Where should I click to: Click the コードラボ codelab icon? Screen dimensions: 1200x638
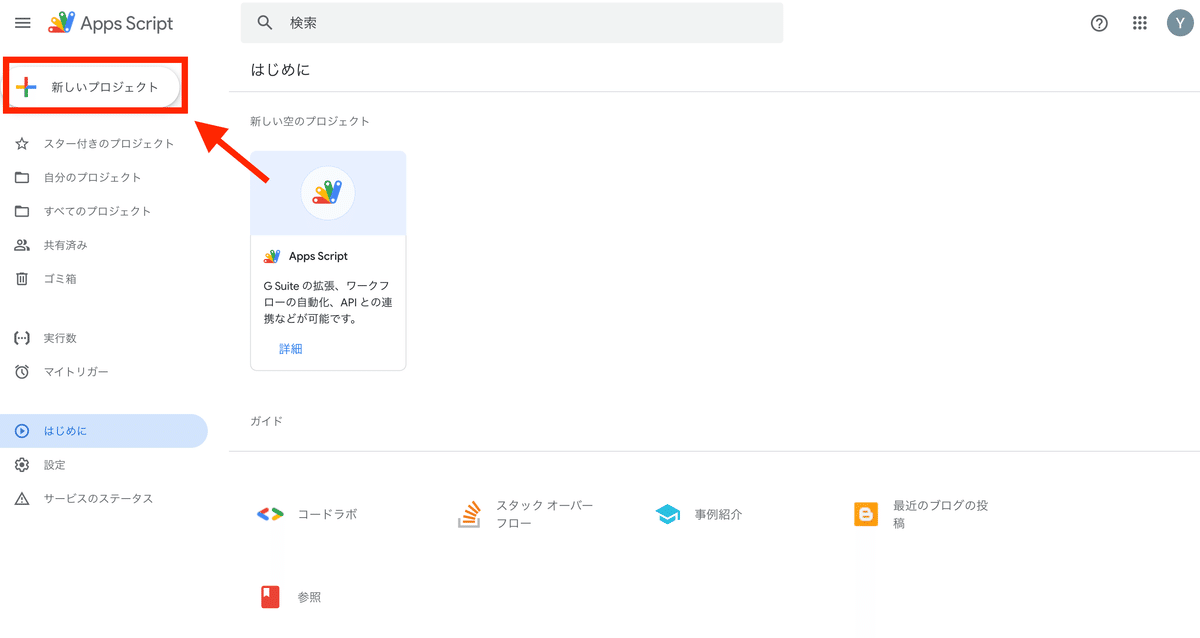pyautogui.click(x=270, y=514)
